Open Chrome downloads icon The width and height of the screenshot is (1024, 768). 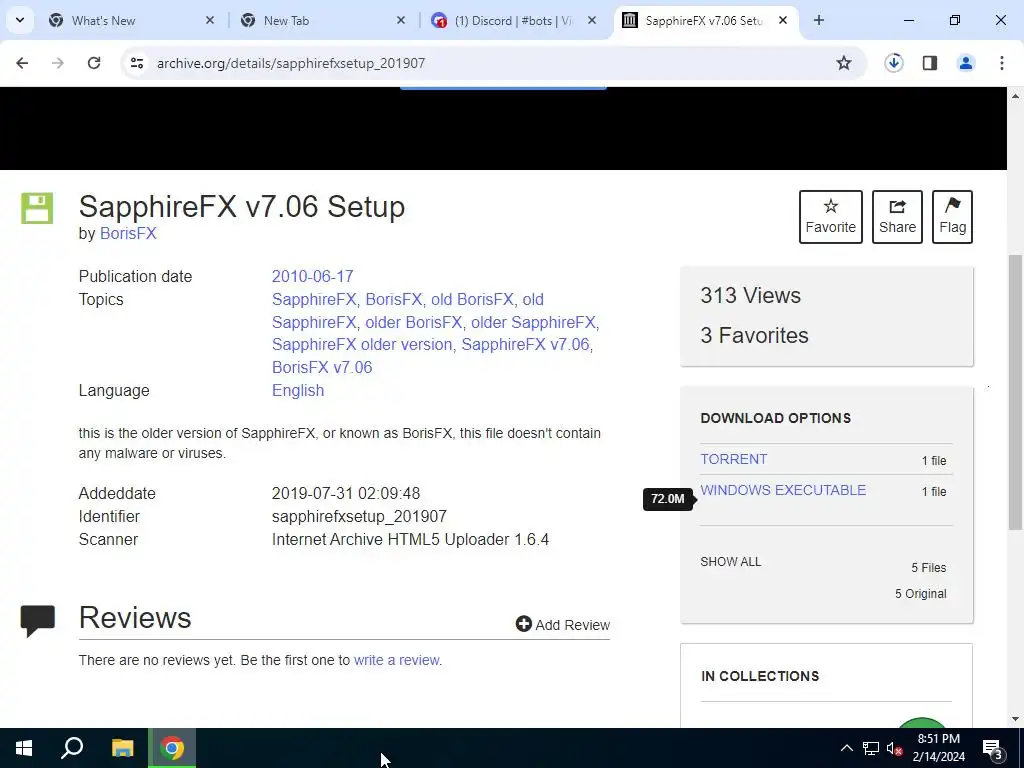(894, 63)
